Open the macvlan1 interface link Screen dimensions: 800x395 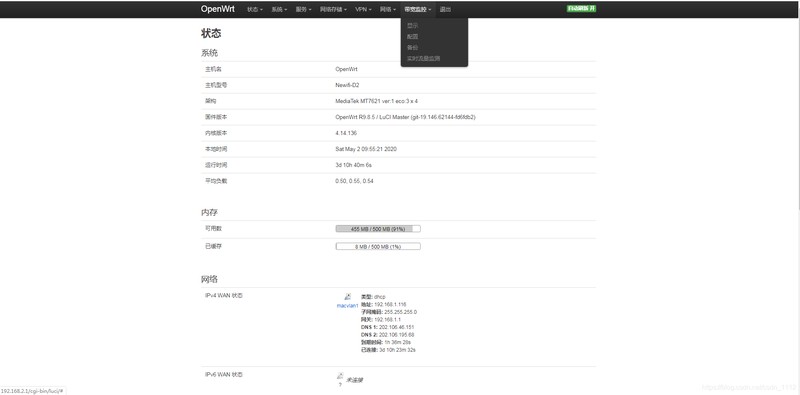347,306
